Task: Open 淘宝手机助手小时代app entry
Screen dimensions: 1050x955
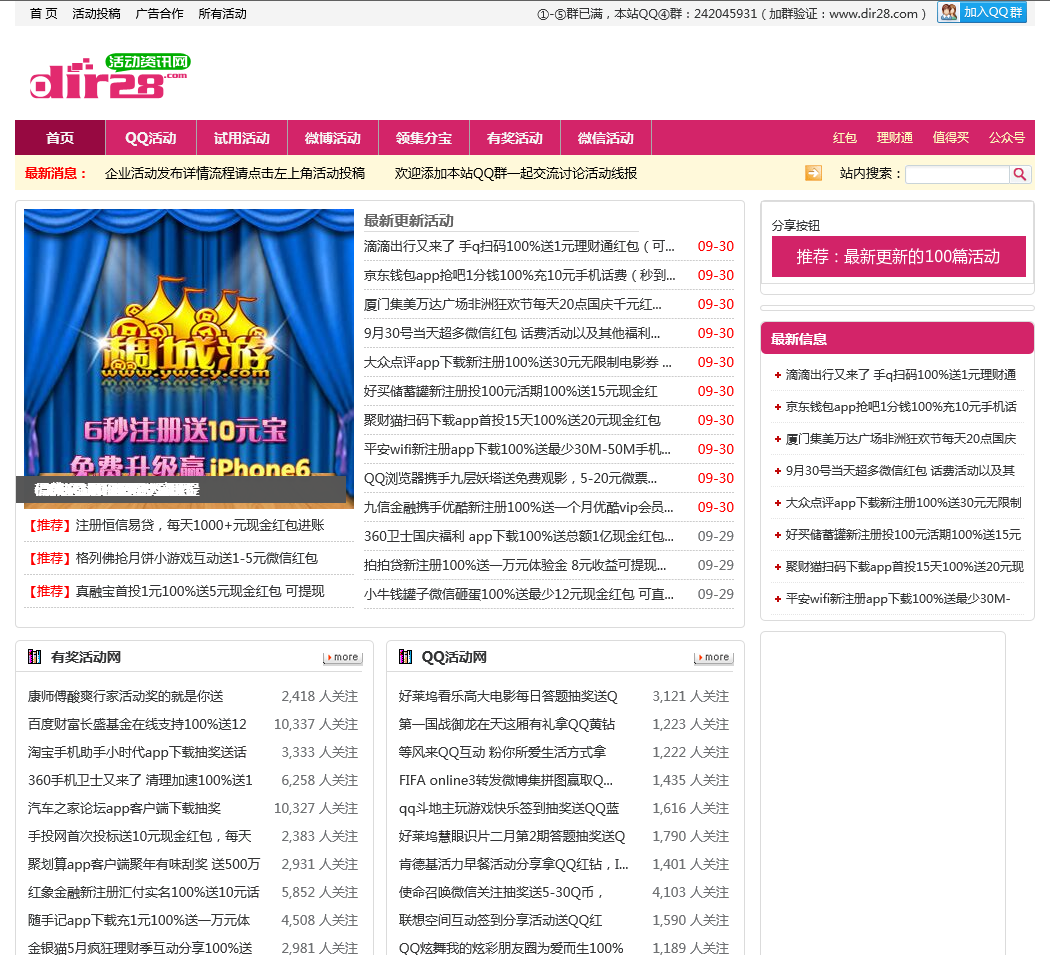Action: pyautogui.click(x=137, y=753)
